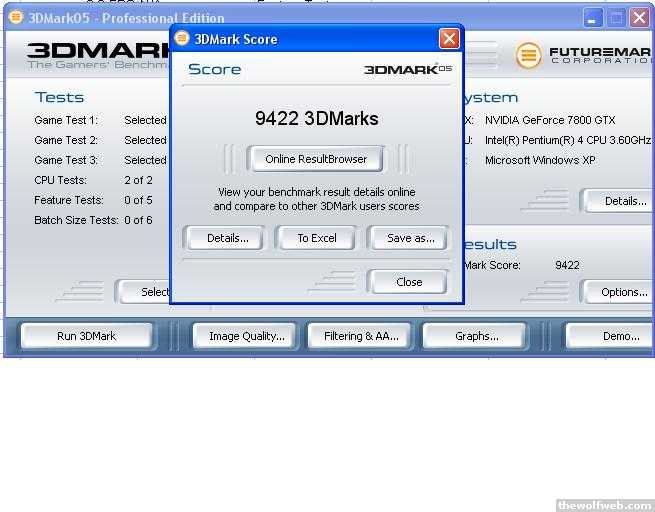Screen dimensions: 655x512
Task: Open Filtering & AA... settings
Action: point(360,336)
